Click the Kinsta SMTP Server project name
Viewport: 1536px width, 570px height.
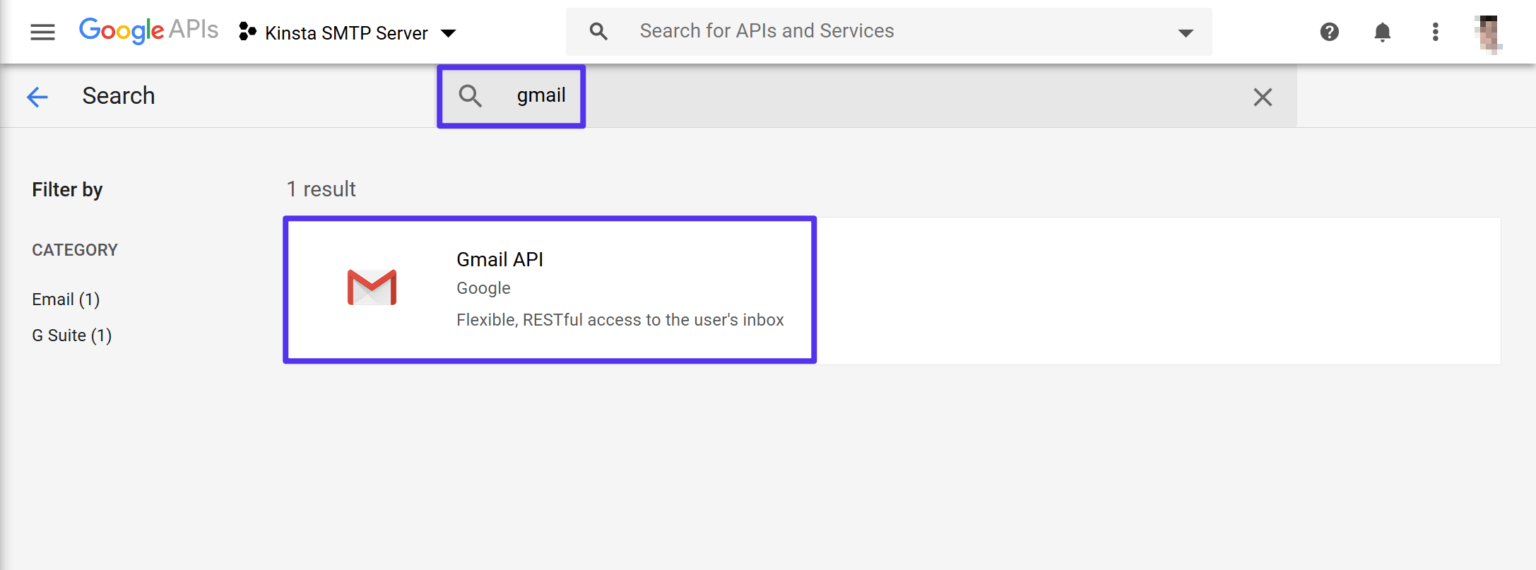[x=346, y=33]
